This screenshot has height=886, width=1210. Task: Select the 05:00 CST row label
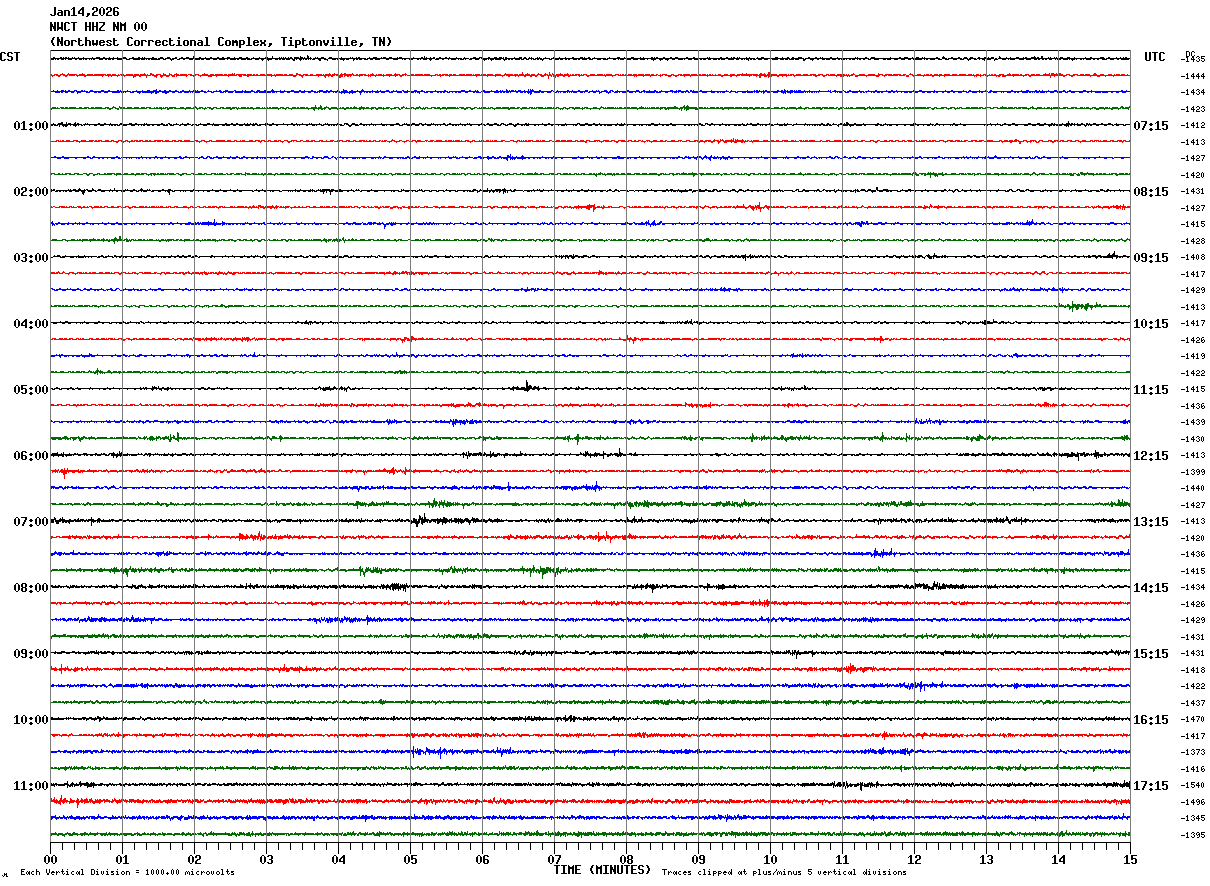[30, 390]
